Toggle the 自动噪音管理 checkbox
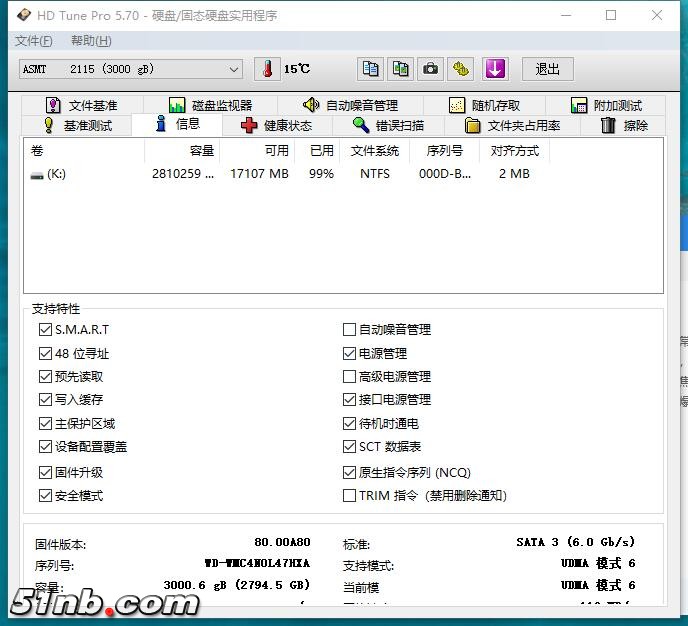 tap(349, 329)
